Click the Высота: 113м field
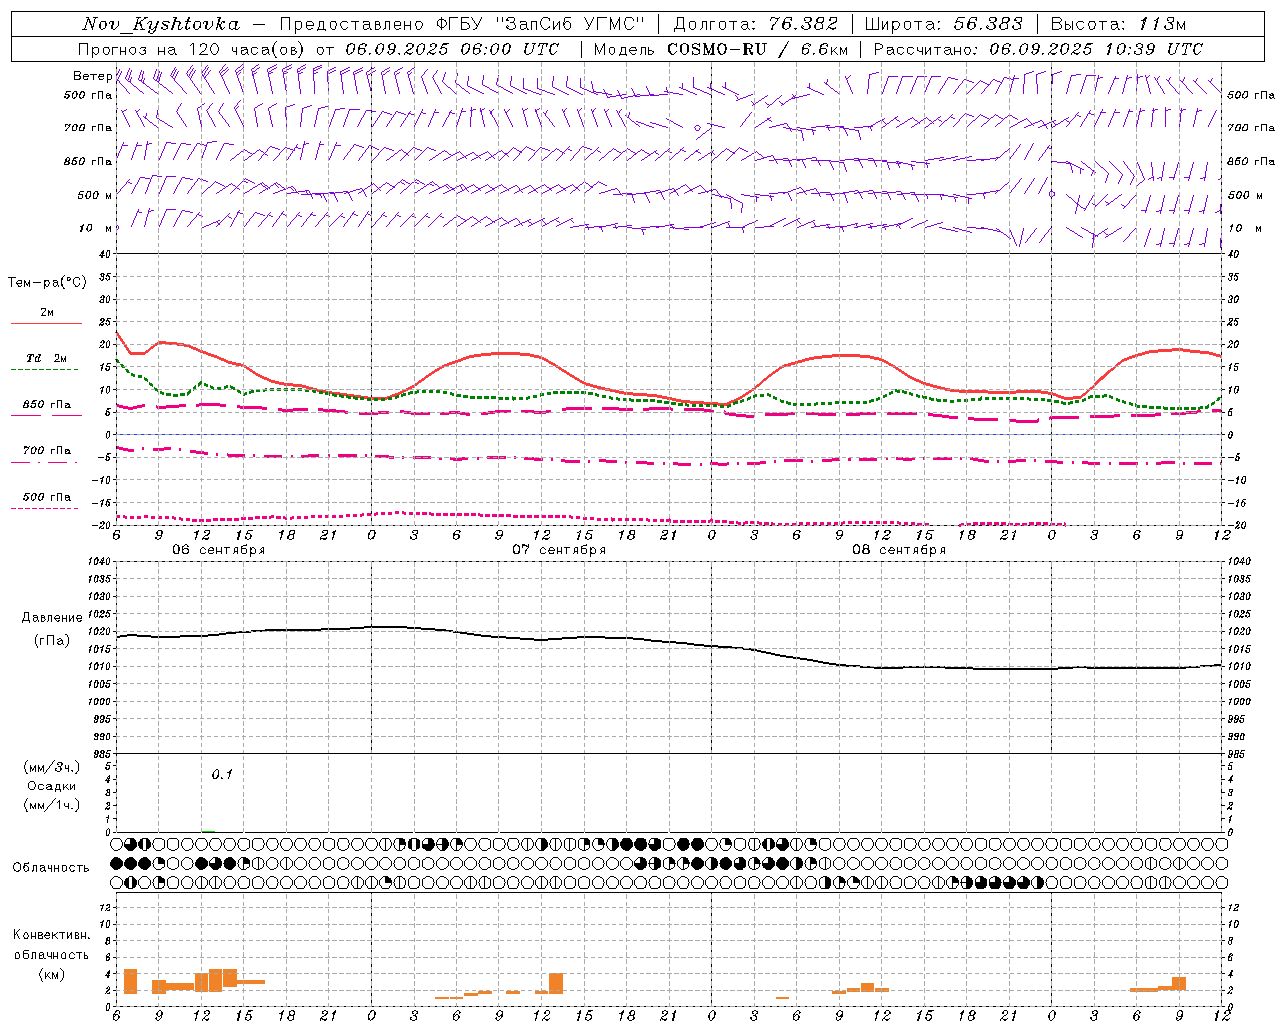 pos(1118,24)
